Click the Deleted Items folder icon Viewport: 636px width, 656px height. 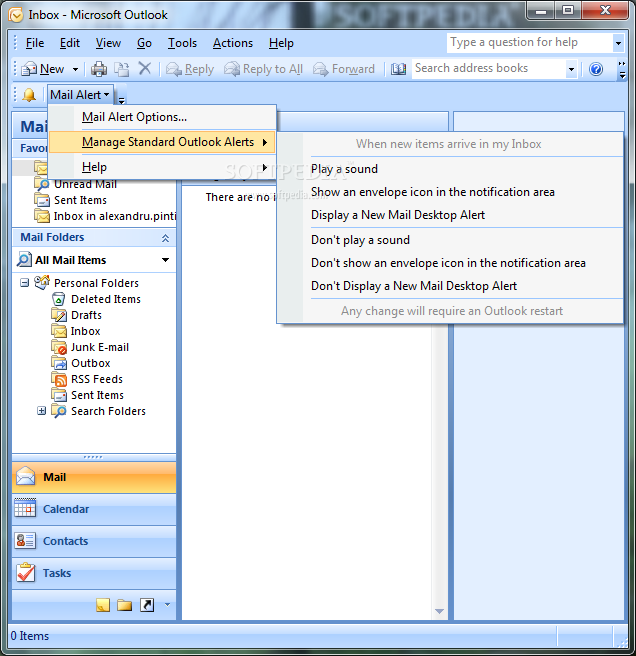pos(59,299)
